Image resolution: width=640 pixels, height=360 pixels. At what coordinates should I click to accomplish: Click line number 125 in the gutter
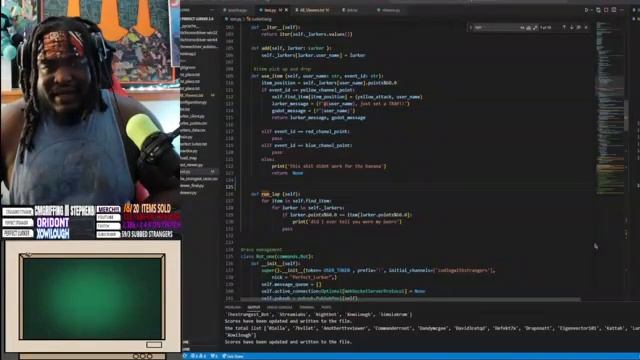click(230, 187)
